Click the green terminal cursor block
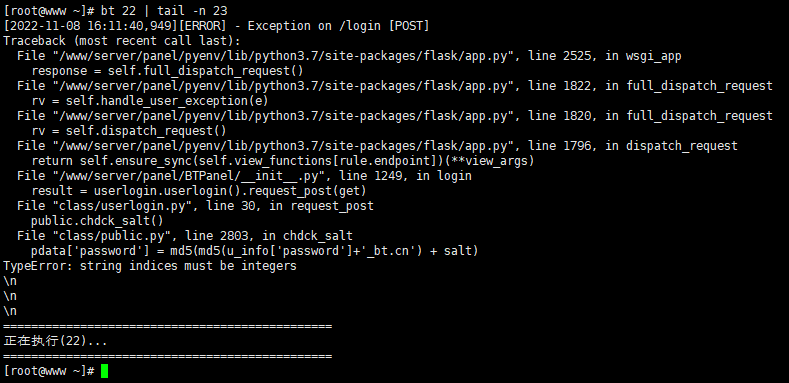Image resolution: width=789 pixels, height=383 pixels. [104, 371]
